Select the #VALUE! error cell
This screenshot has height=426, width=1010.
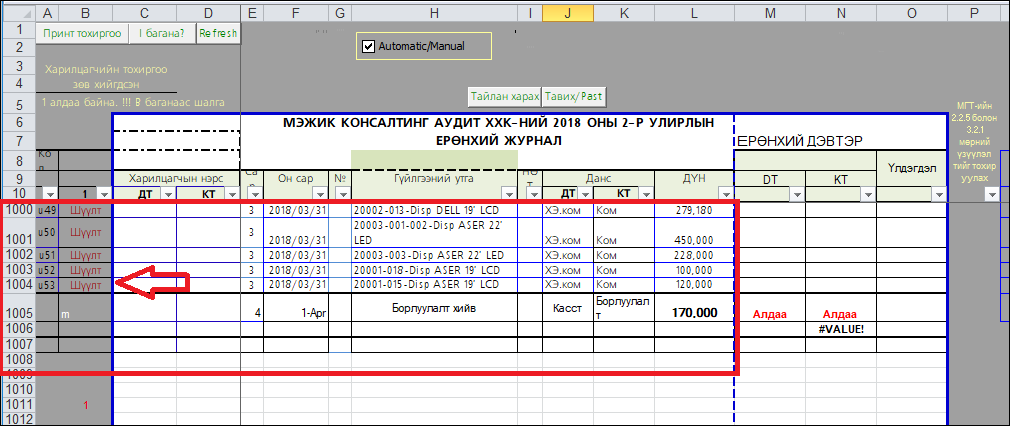(x=840, y=329)
